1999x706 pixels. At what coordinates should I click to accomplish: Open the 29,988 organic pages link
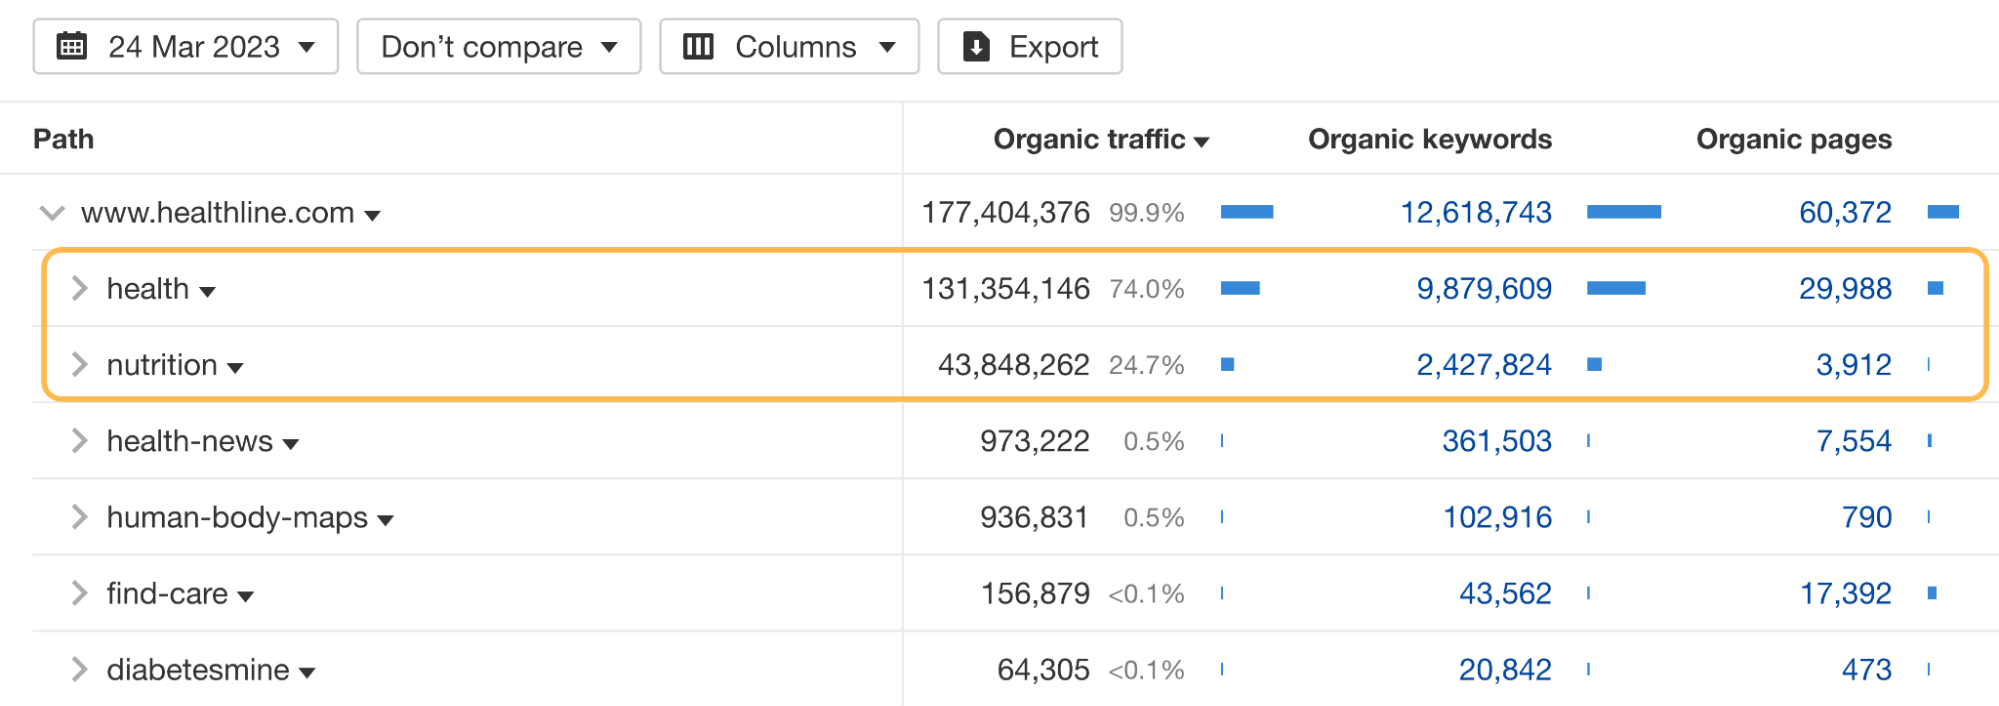tap(1844, 289)
